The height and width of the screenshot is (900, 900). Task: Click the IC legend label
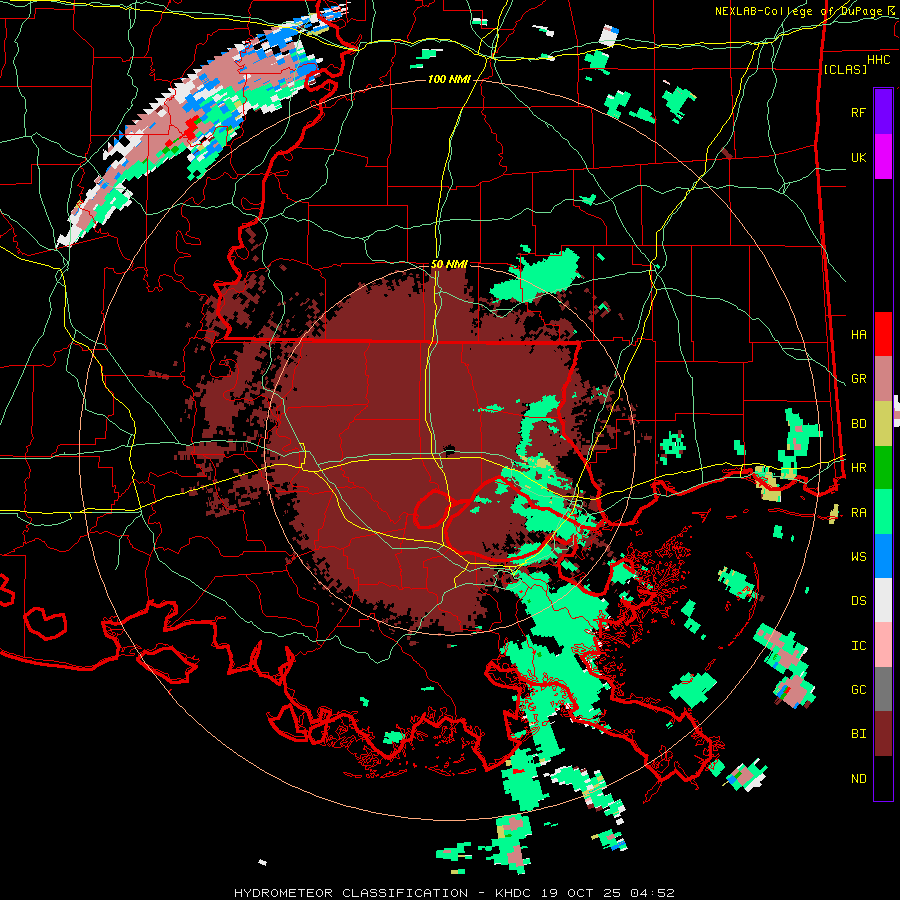pos(858,646)
